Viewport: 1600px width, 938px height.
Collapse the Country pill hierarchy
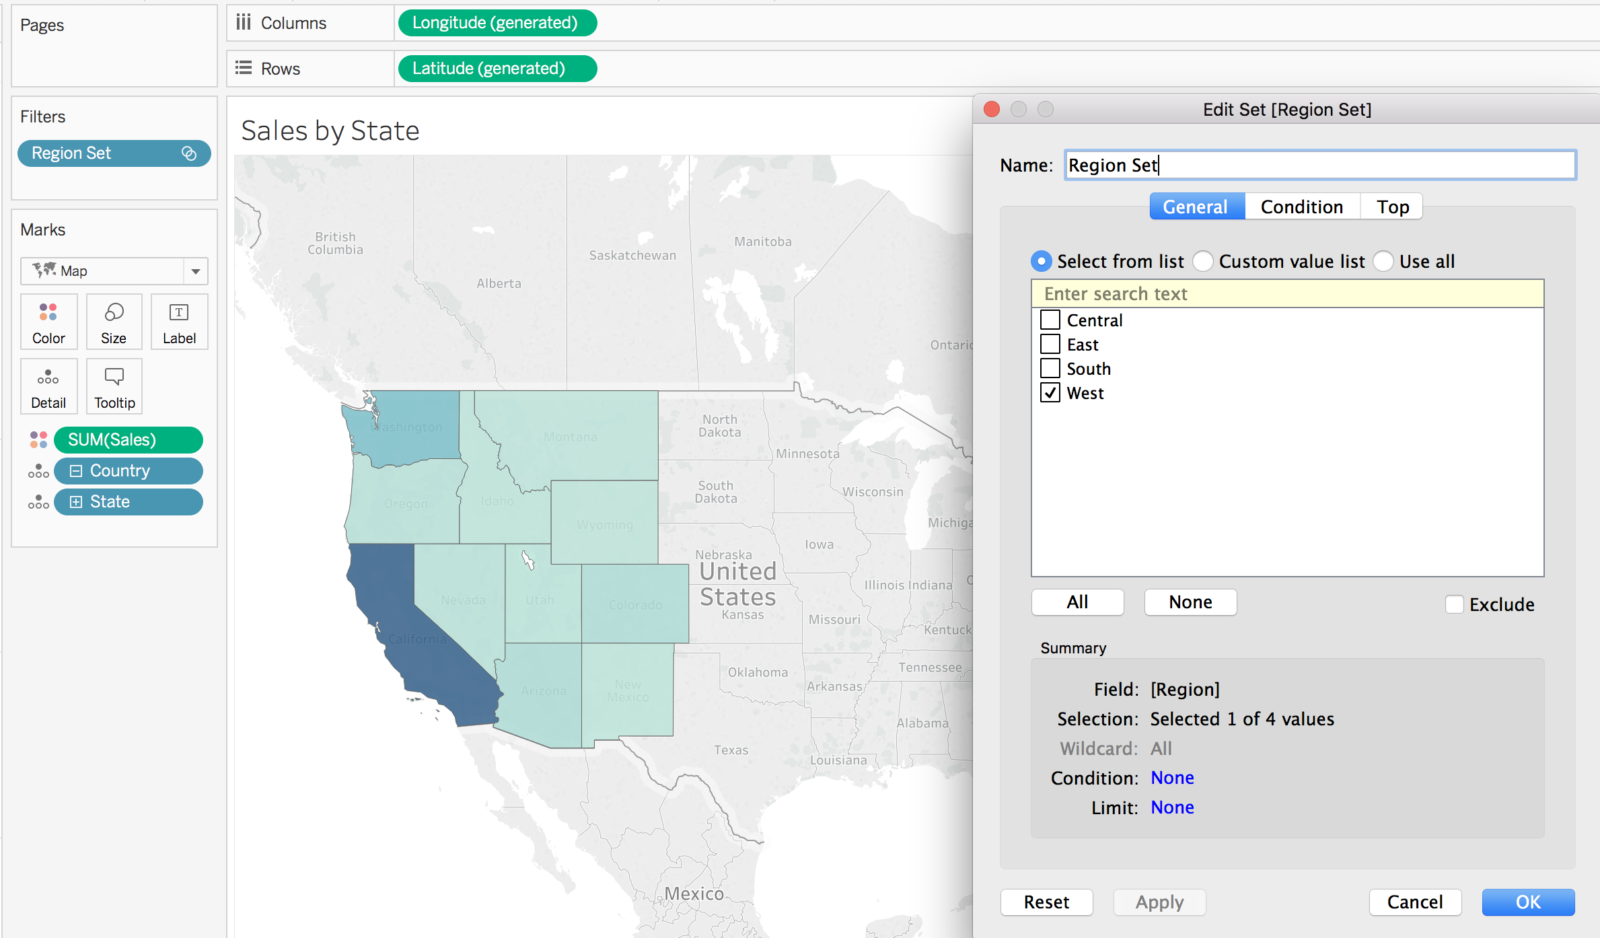[76, 471]
